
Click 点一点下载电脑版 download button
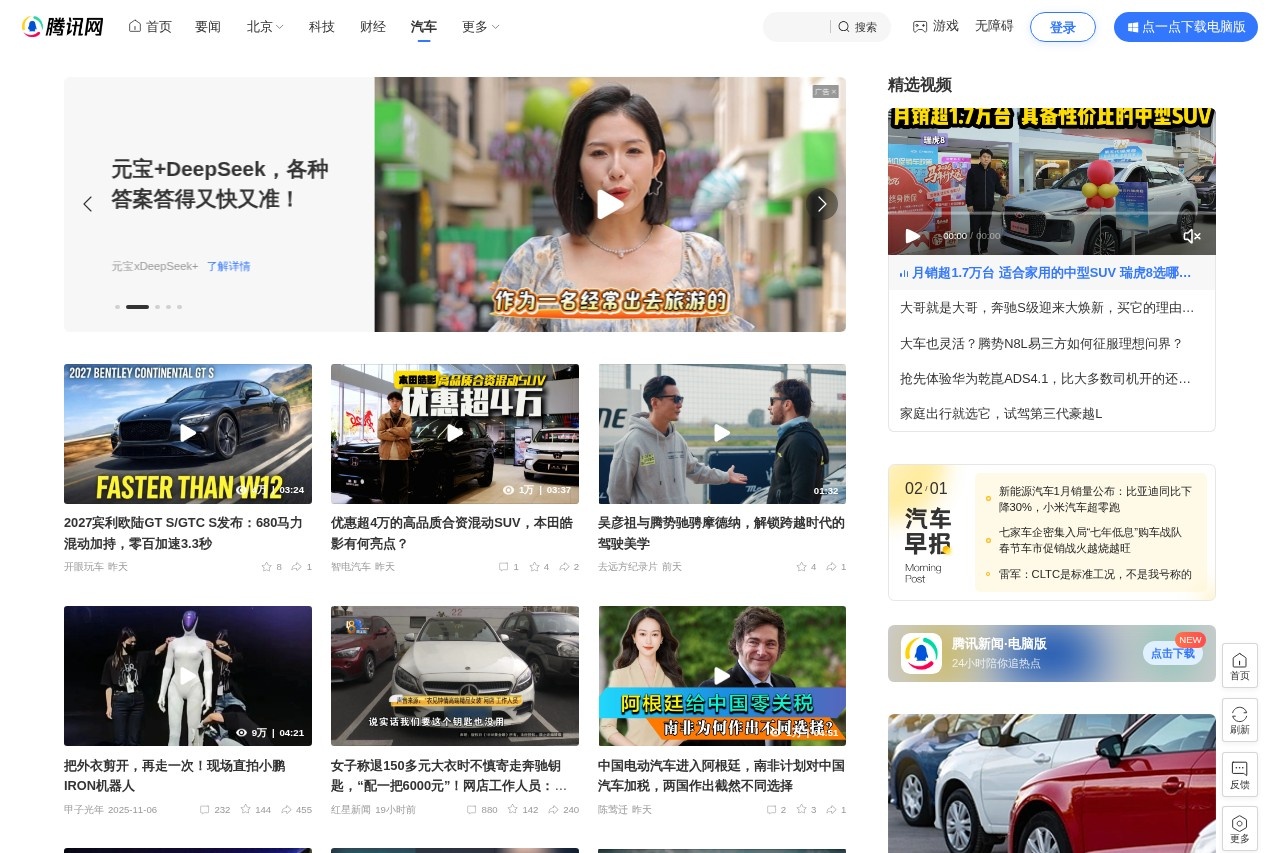tap(1186, 27)
